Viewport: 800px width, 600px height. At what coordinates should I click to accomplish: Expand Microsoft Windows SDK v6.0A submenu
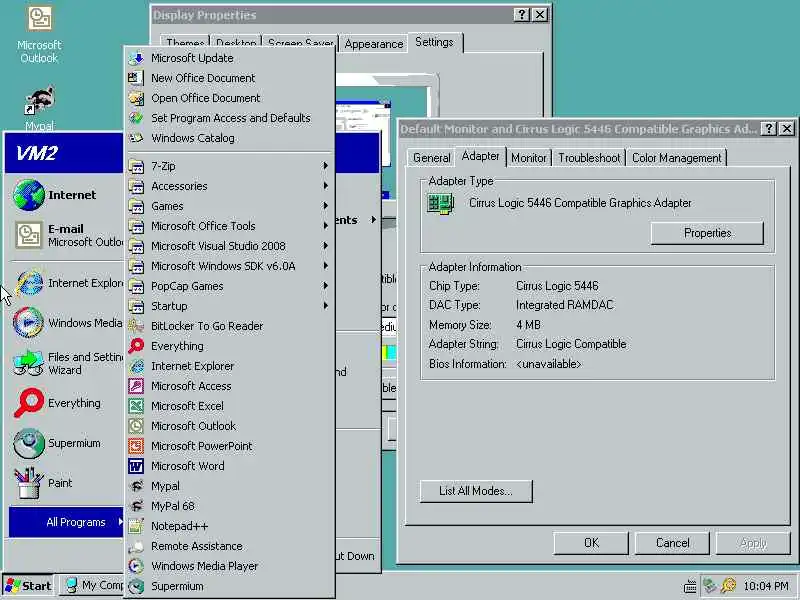tap(230, 266)
